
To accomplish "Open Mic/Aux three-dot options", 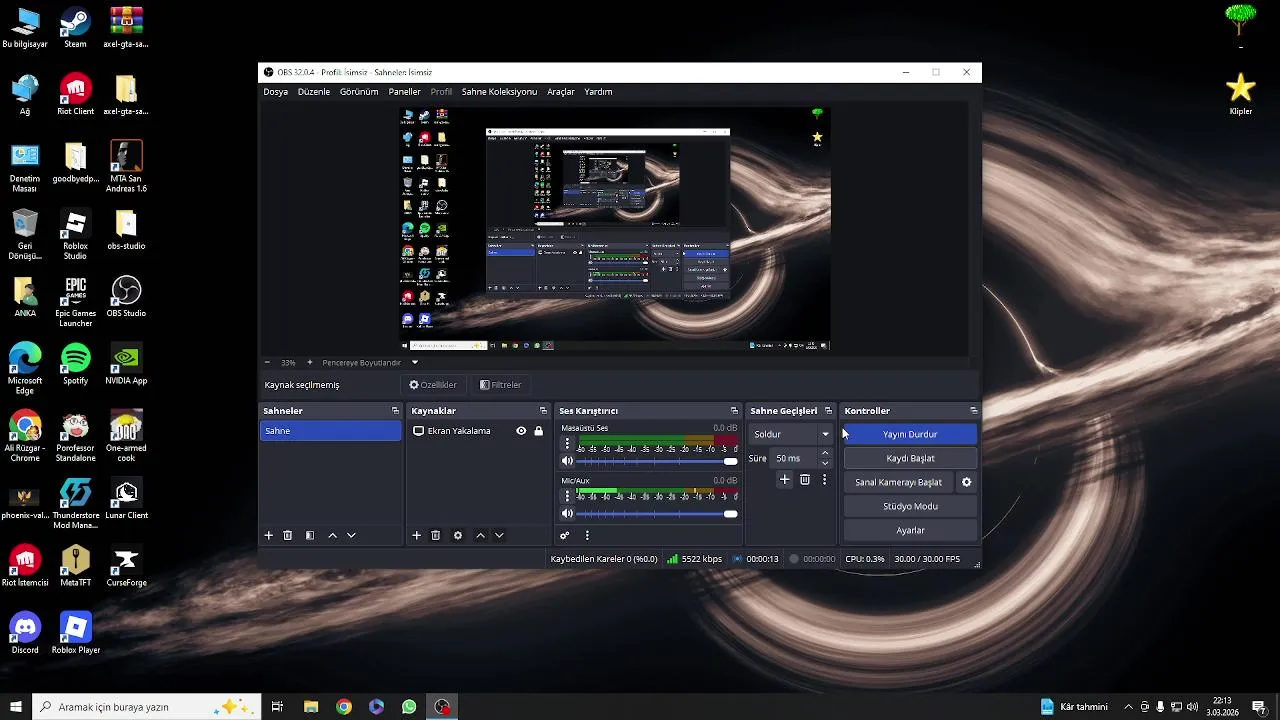I will pos(567,496).
